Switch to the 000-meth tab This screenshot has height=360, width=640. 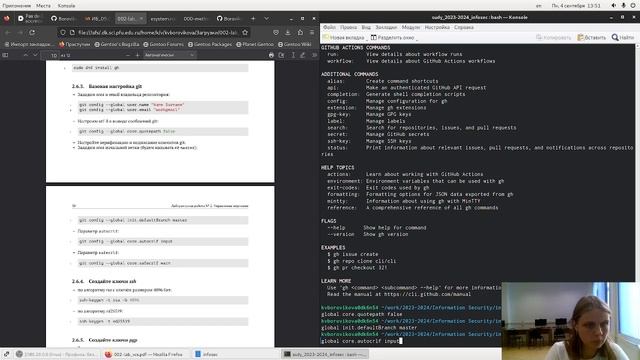coord(196,19)
